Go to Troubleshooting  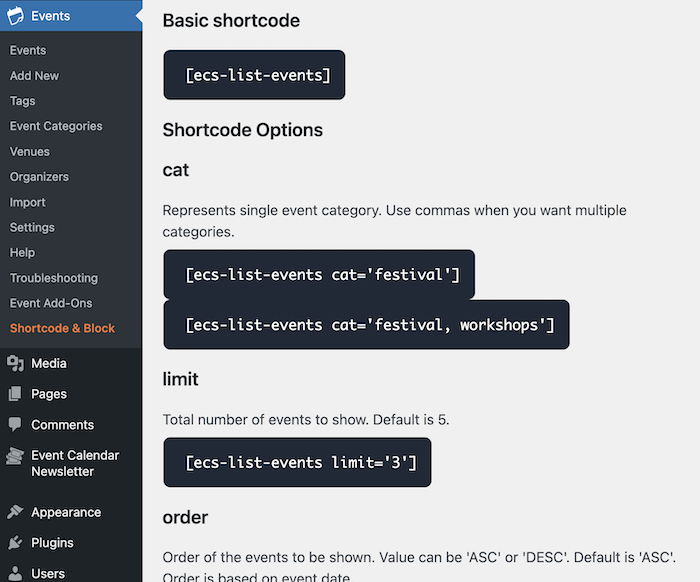tap(54, 278)
